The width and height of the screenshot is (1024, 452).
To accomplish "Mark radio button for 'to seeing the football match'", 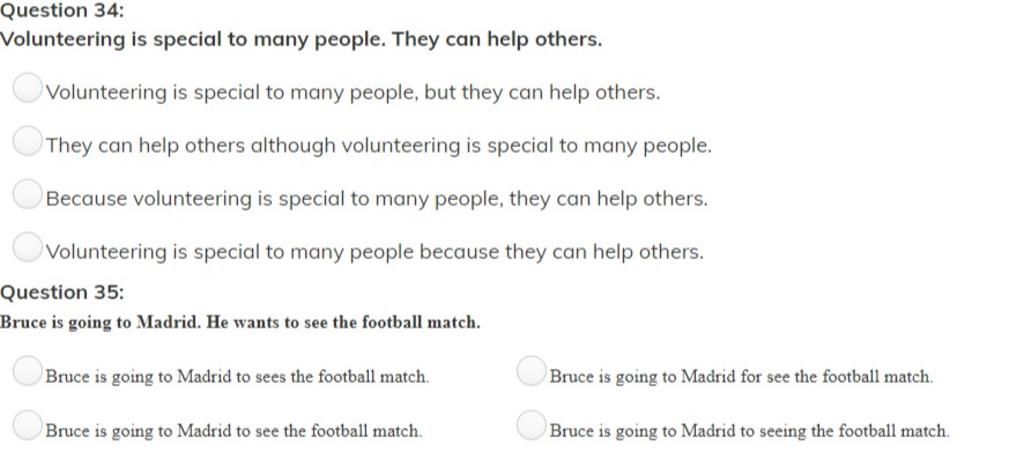I will tap(531, 425).
